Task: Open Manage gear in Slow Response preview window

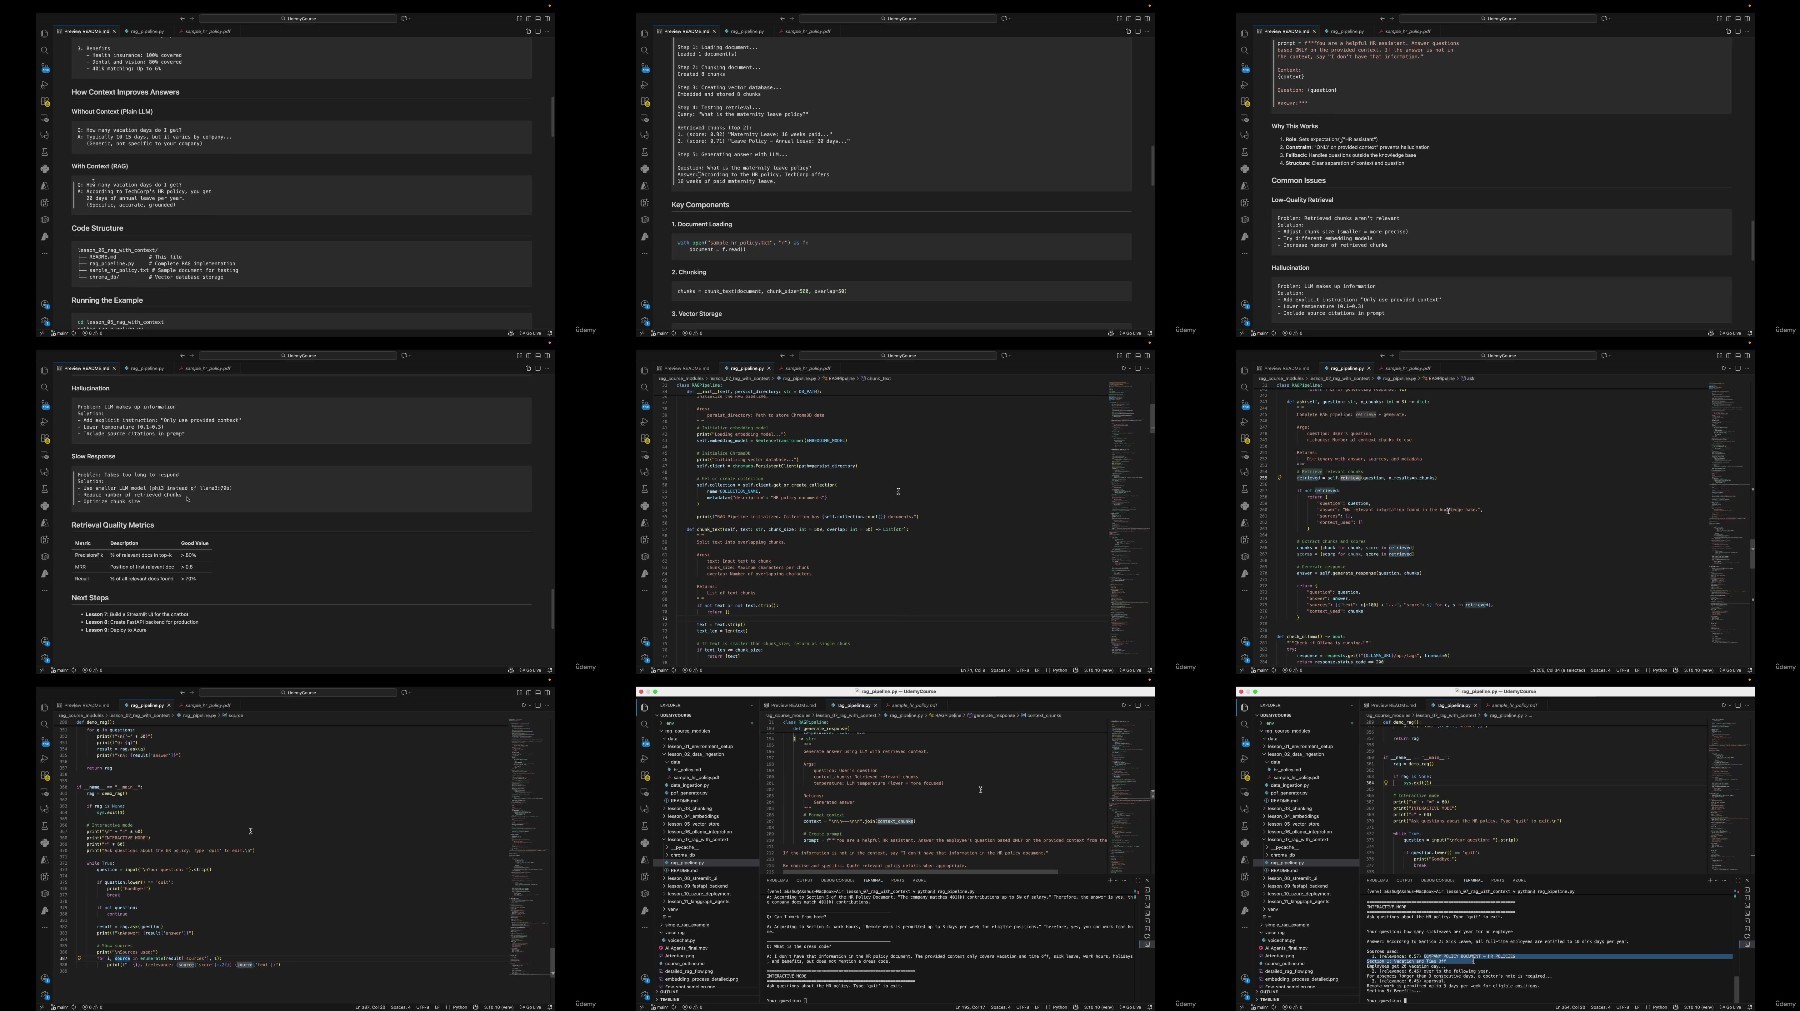Action: 44,658
